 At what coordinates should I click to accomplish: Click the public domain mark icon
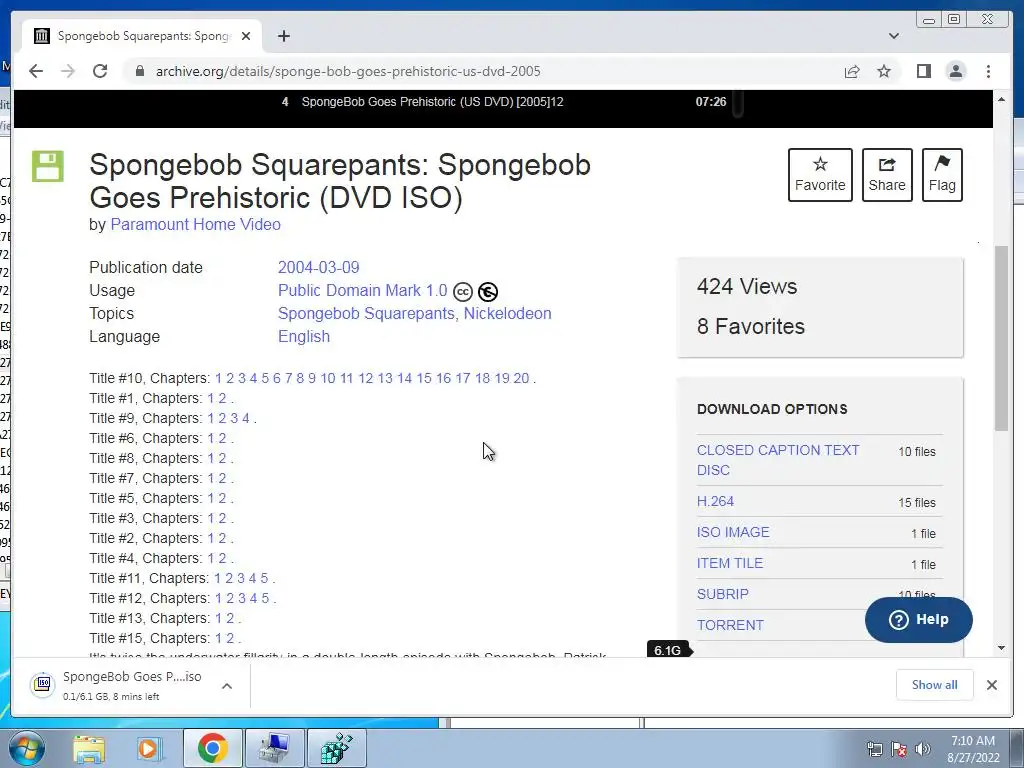click(488, 292)
